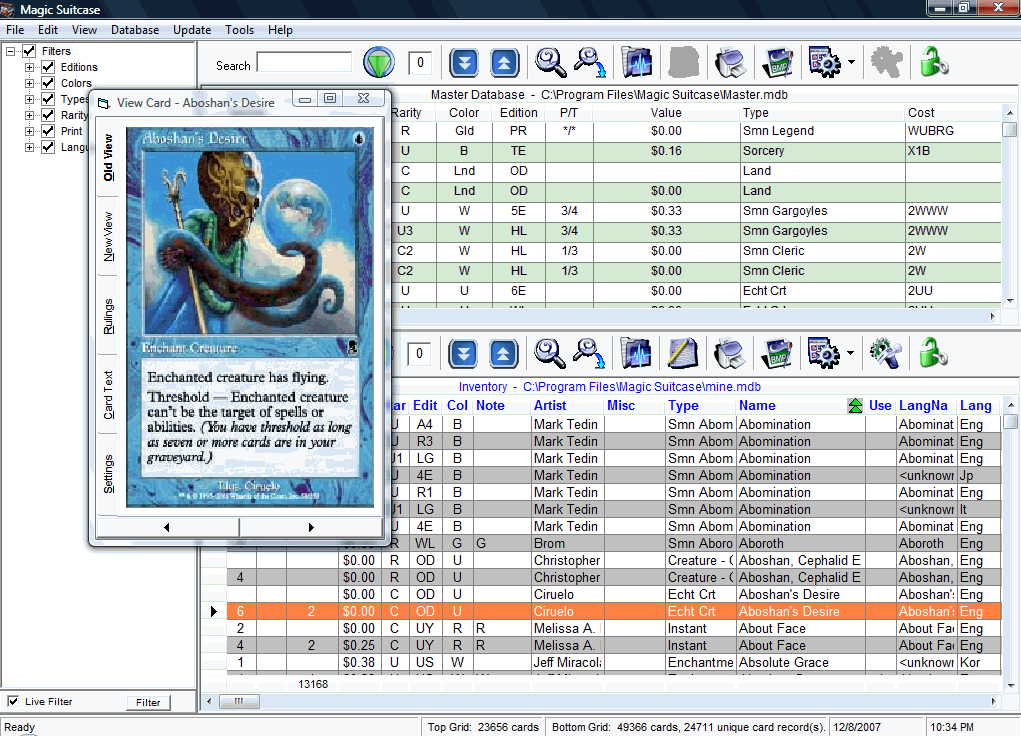The width and height of the screenshot is (1021, 736).
Task: Uncheck the Print filter checkbox
Action: coord(48,131)
